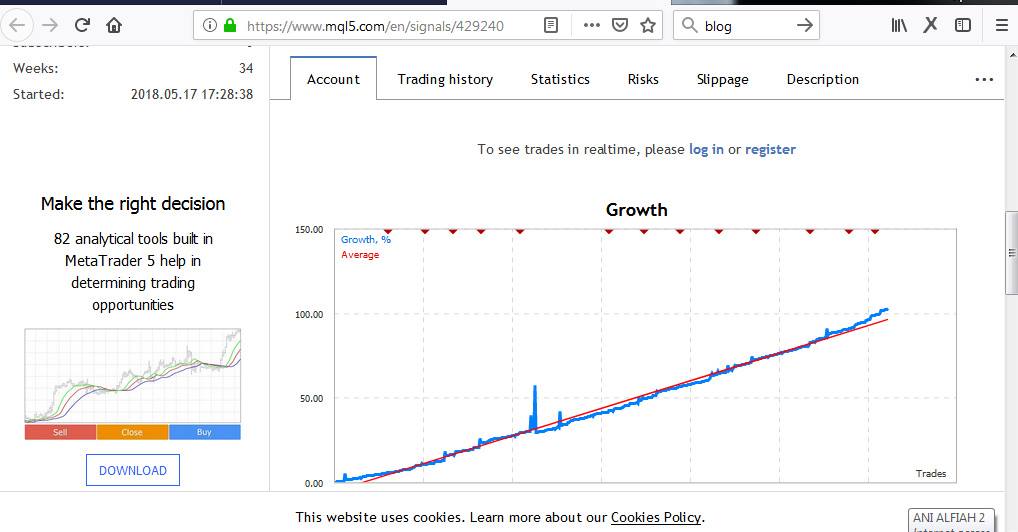Submit search with the arrow next to blog

coord(804,25)
